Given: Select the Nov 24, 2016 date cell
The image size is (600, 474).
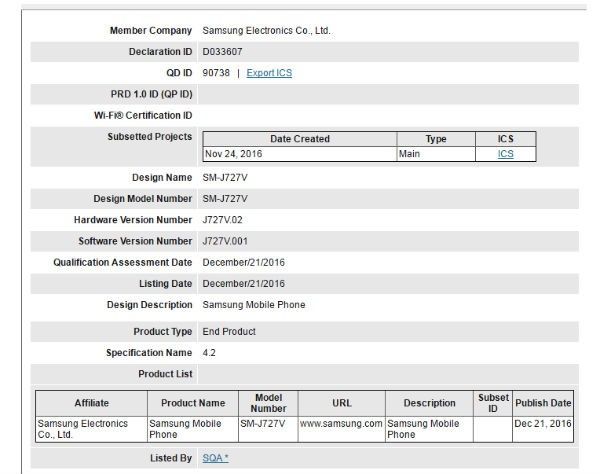Looking at the screenshot, I should 300,154.
